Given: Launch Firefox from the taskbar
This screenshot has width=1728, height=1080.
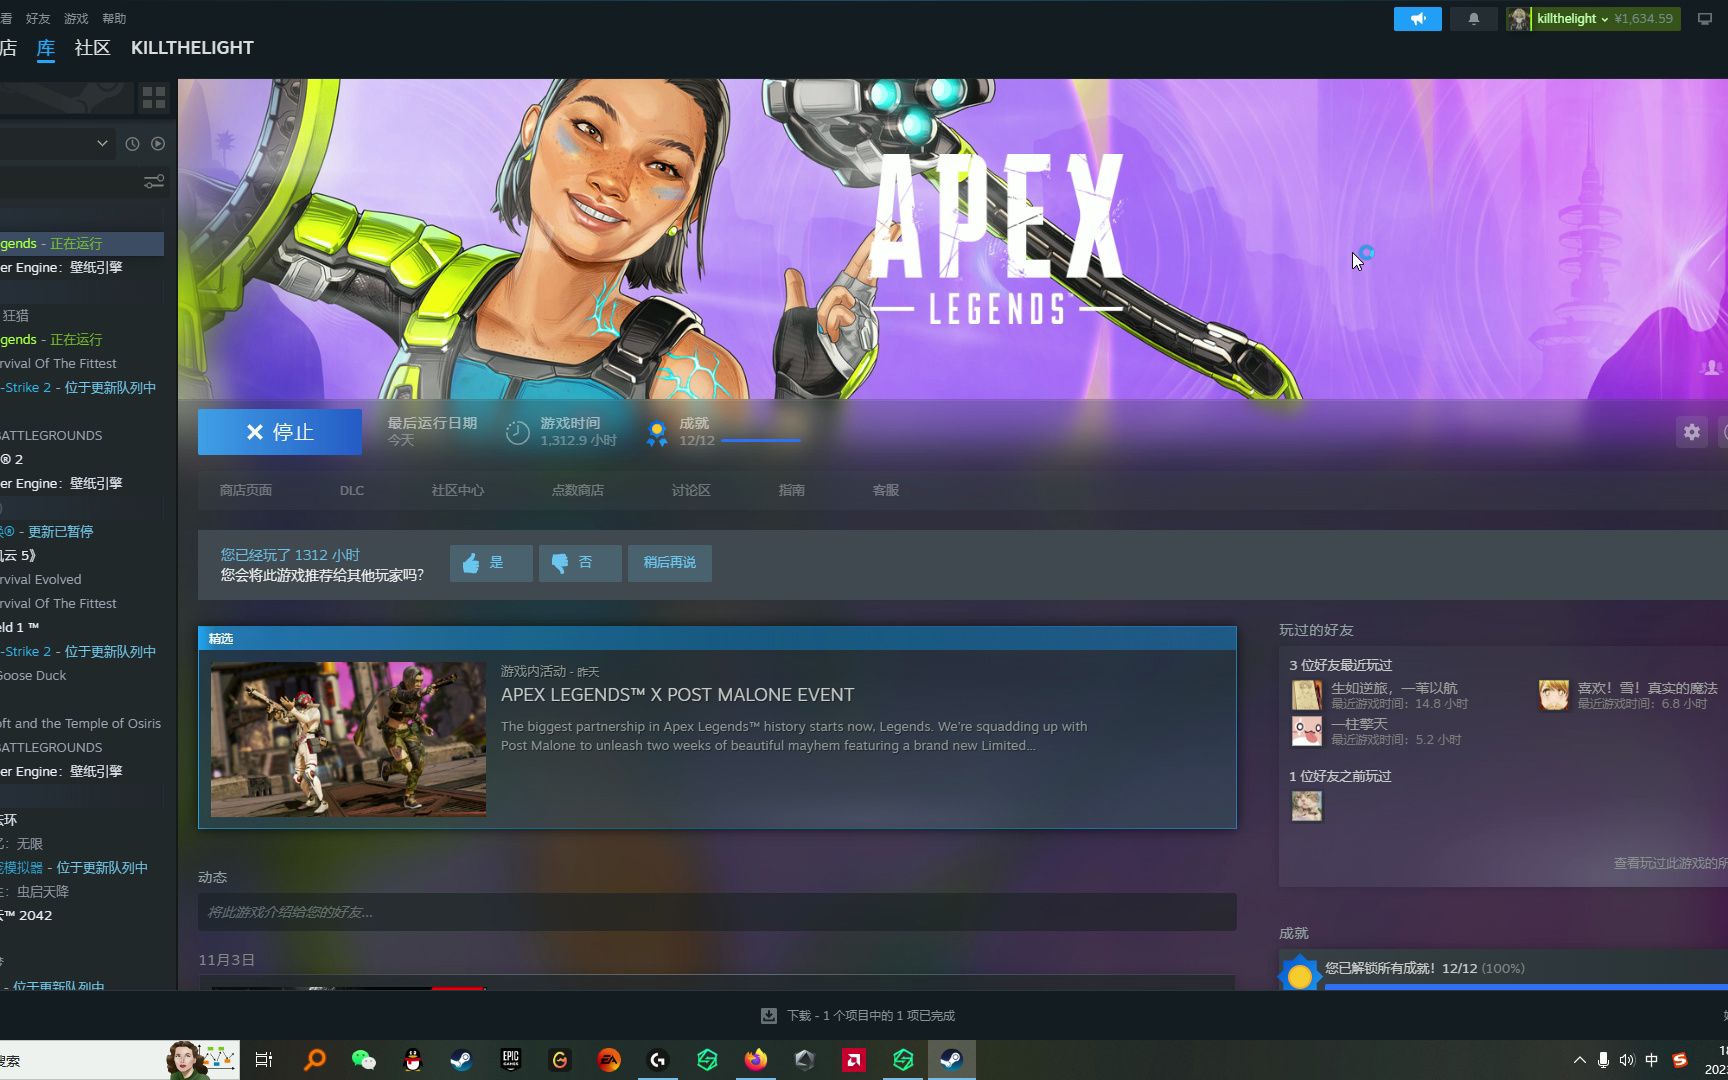Looking at the screenshot, I should (755, 1059).
